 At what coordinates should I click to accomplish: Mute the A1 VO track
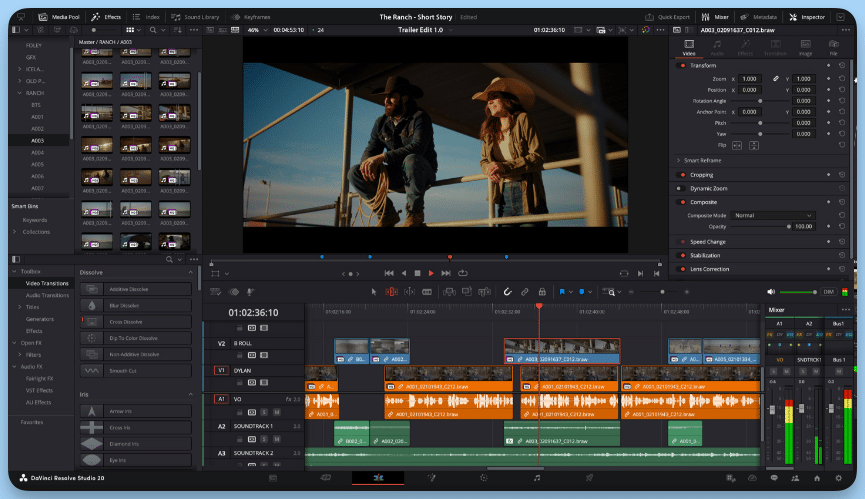tap(277, 412)
